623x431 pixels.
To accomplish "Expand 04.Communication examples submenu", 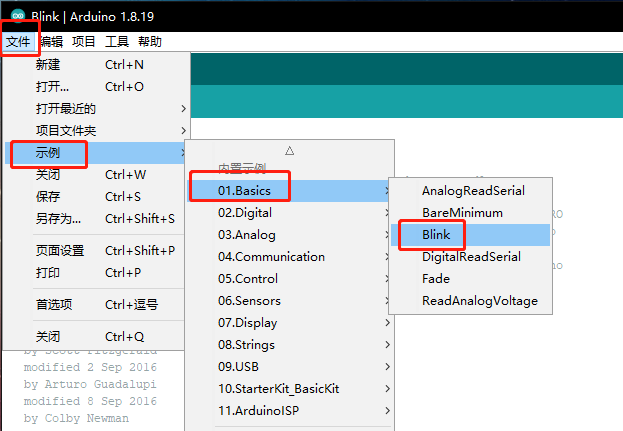I will 290,257.
